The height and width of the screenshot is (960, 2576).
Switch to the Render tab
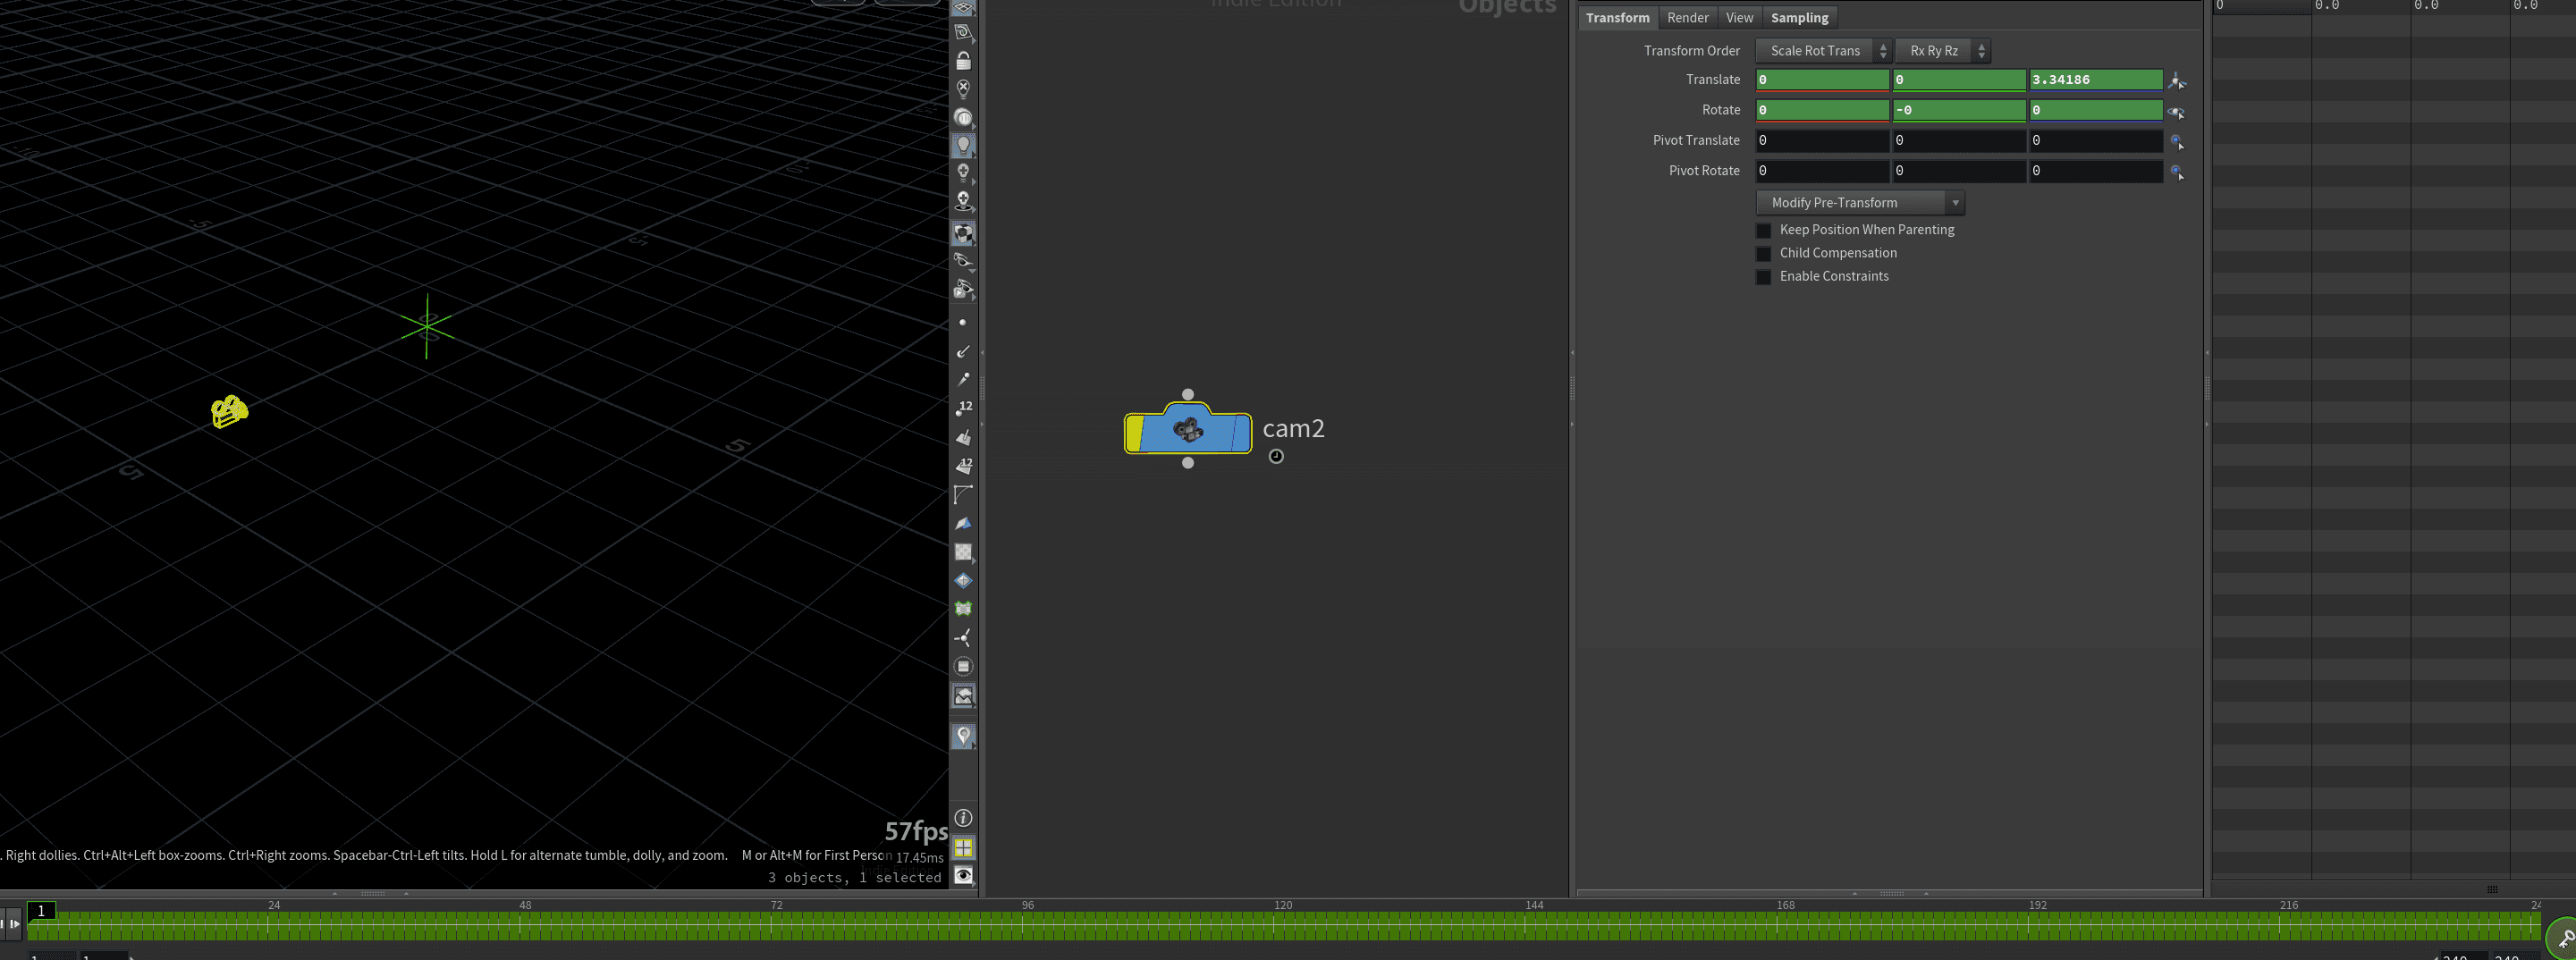(x=1687, y=18)
